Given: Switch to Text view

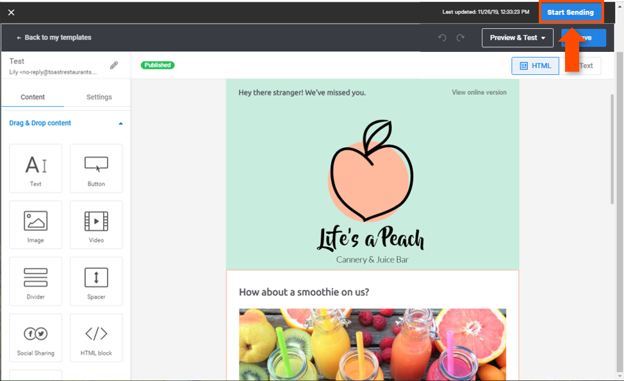Looking at the screenshot, I should (x=586, y=66).
